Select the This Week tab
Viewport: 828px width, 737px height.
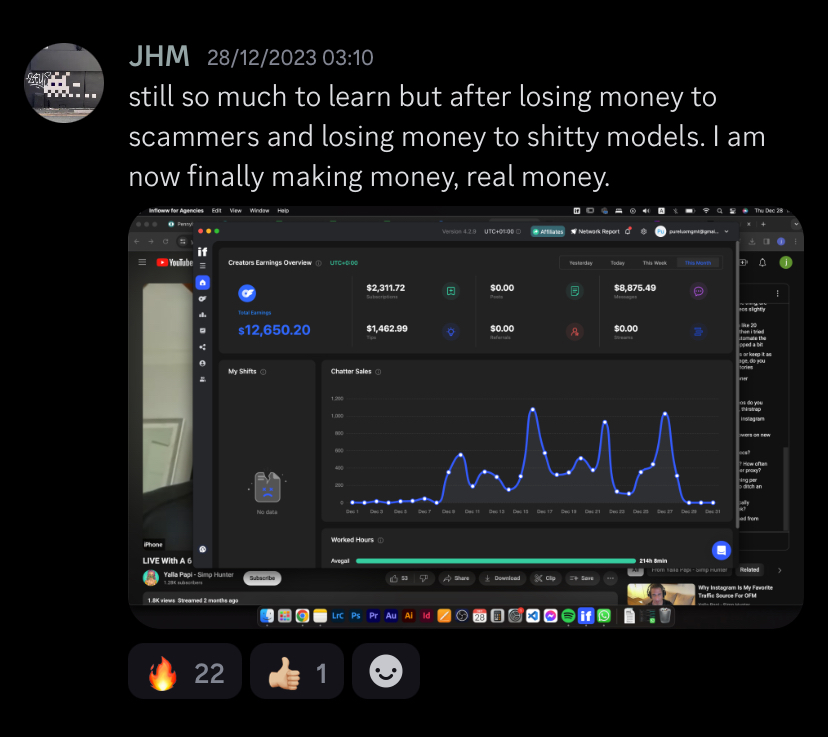(654, 263)
